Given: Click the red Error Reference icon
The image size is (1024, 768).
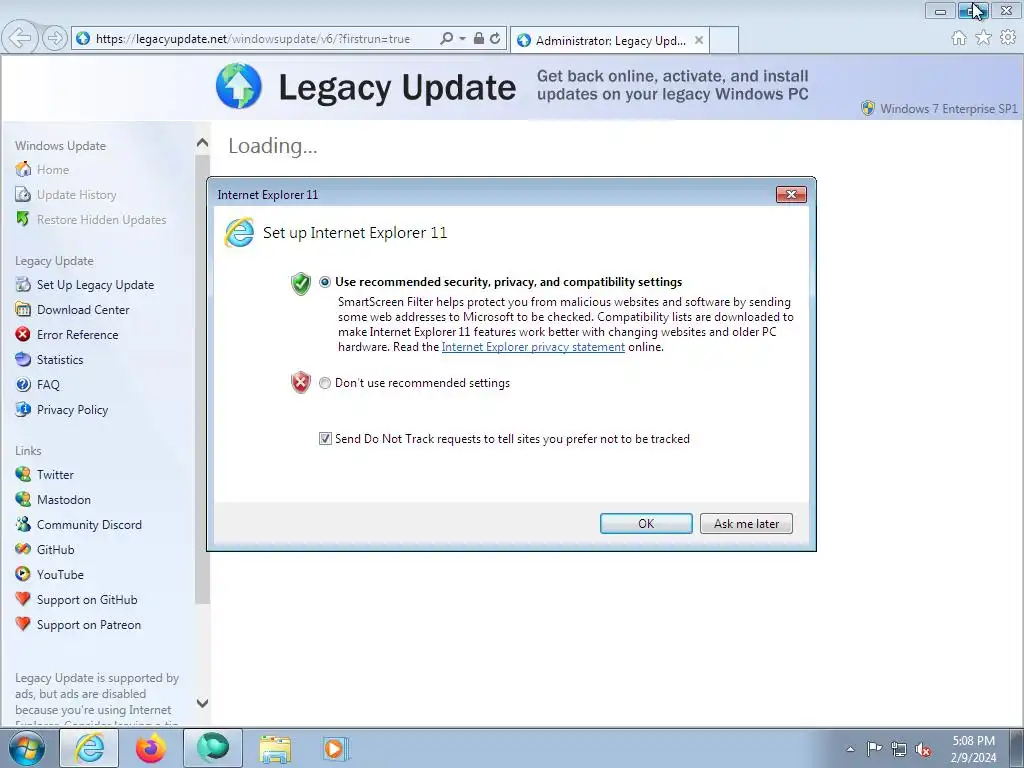Looking at the screenshot, I should click(23, 334).
